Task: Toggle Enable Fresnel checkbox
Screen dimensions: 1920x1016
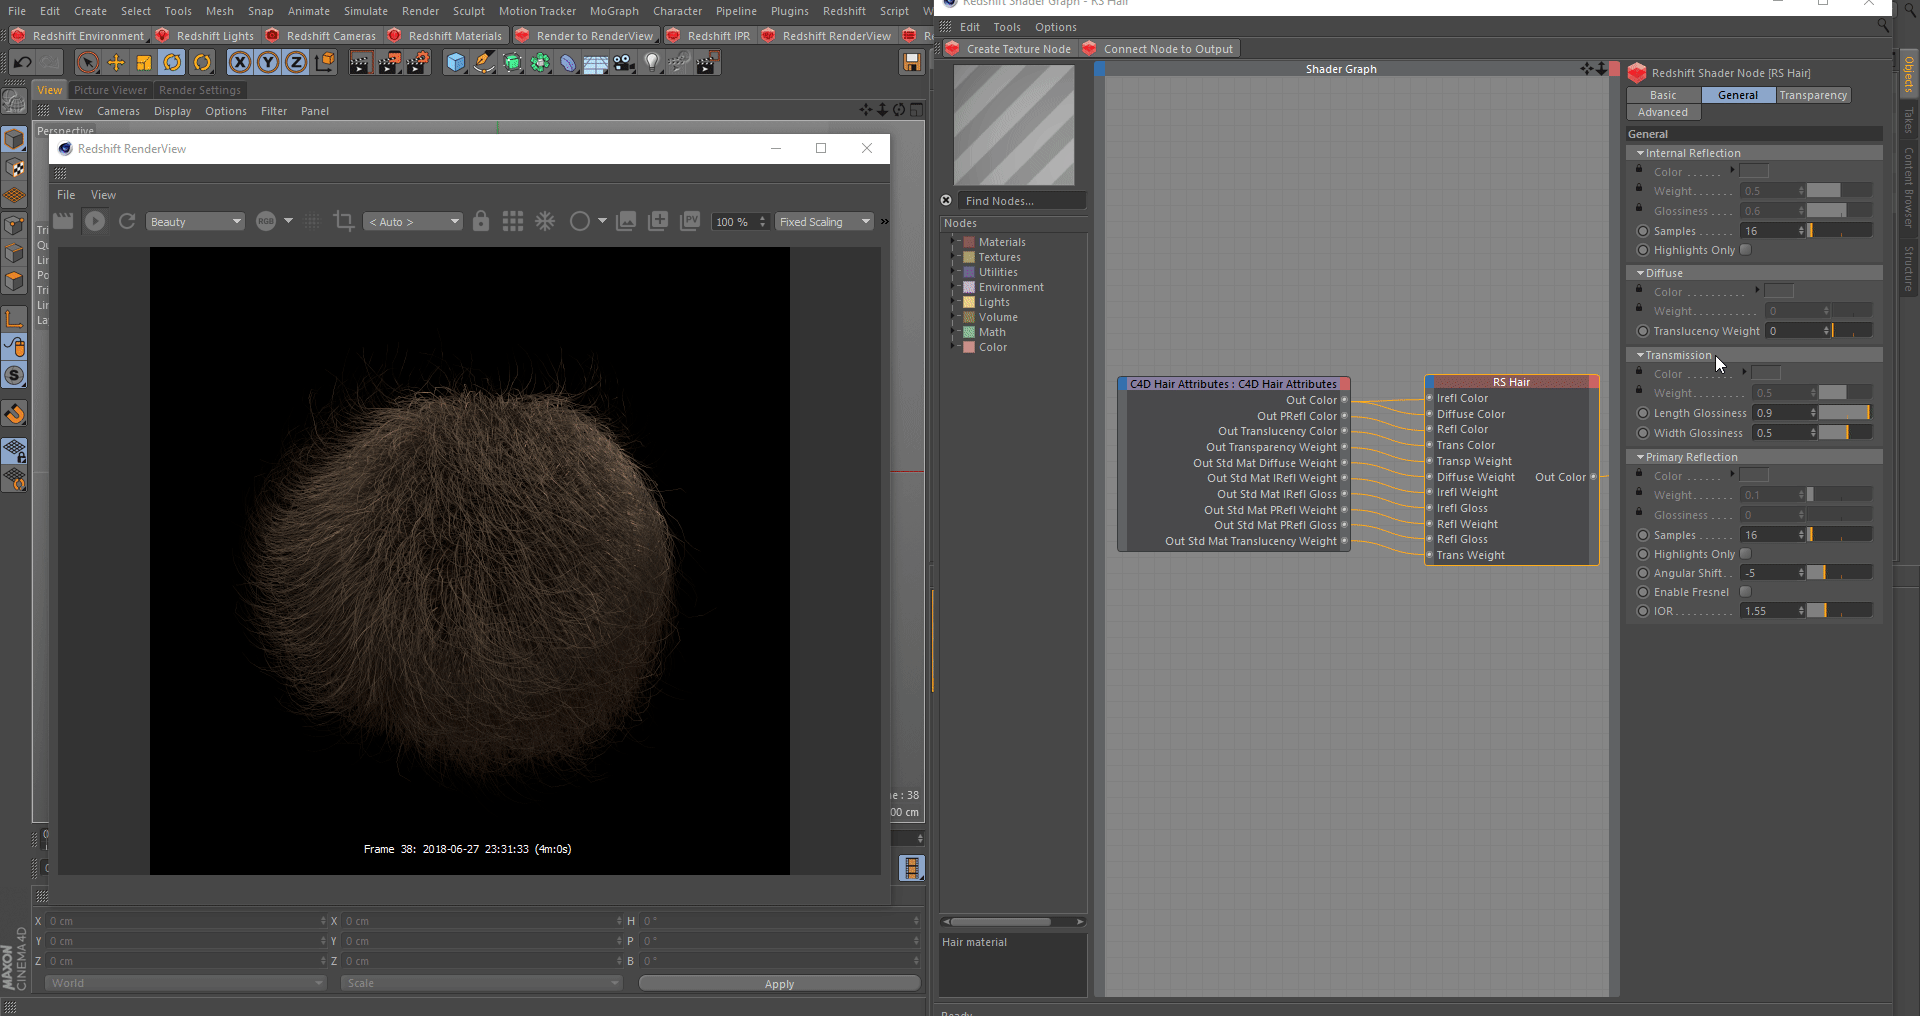Action: click(1746, 592)
